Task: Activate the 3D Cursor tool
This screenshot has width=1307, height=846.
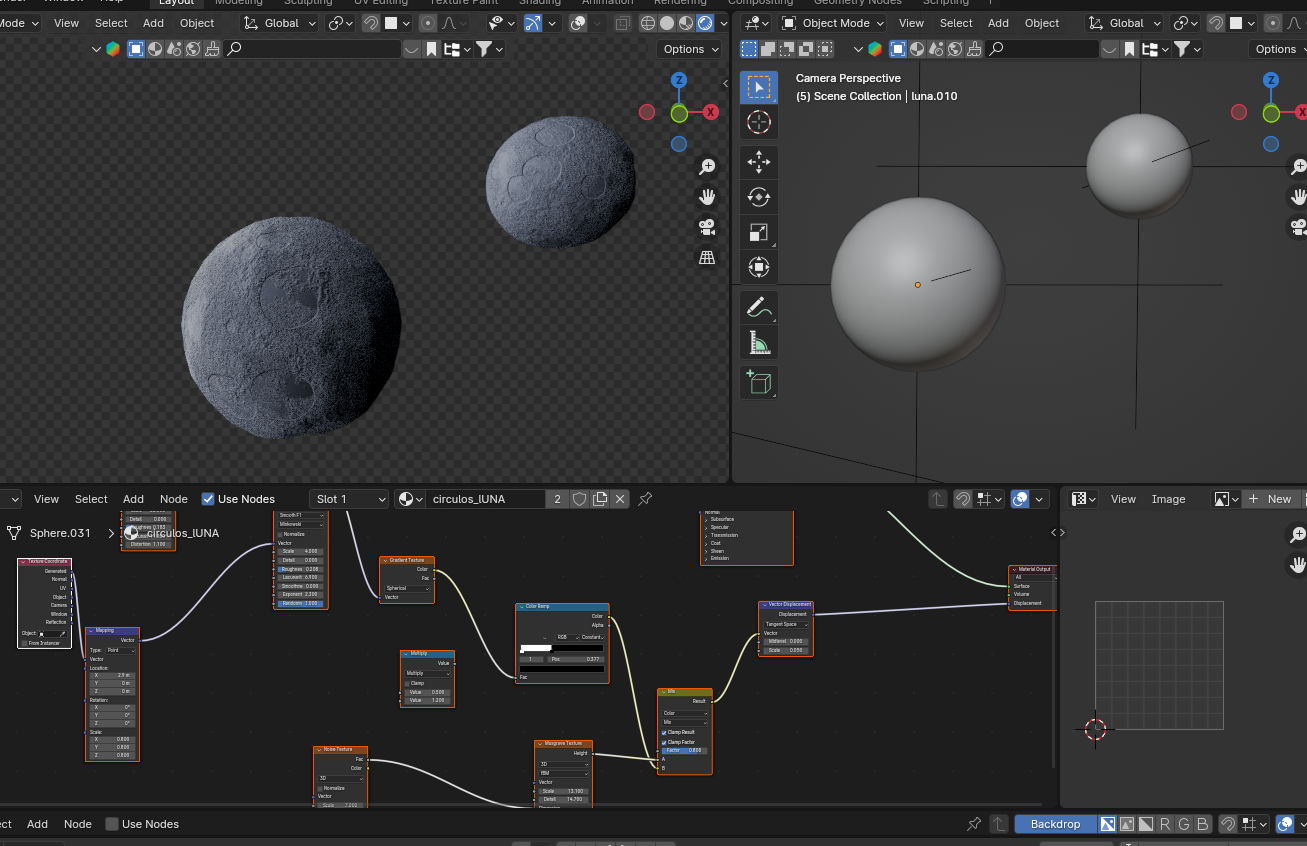Action: [x=759, y=123]
